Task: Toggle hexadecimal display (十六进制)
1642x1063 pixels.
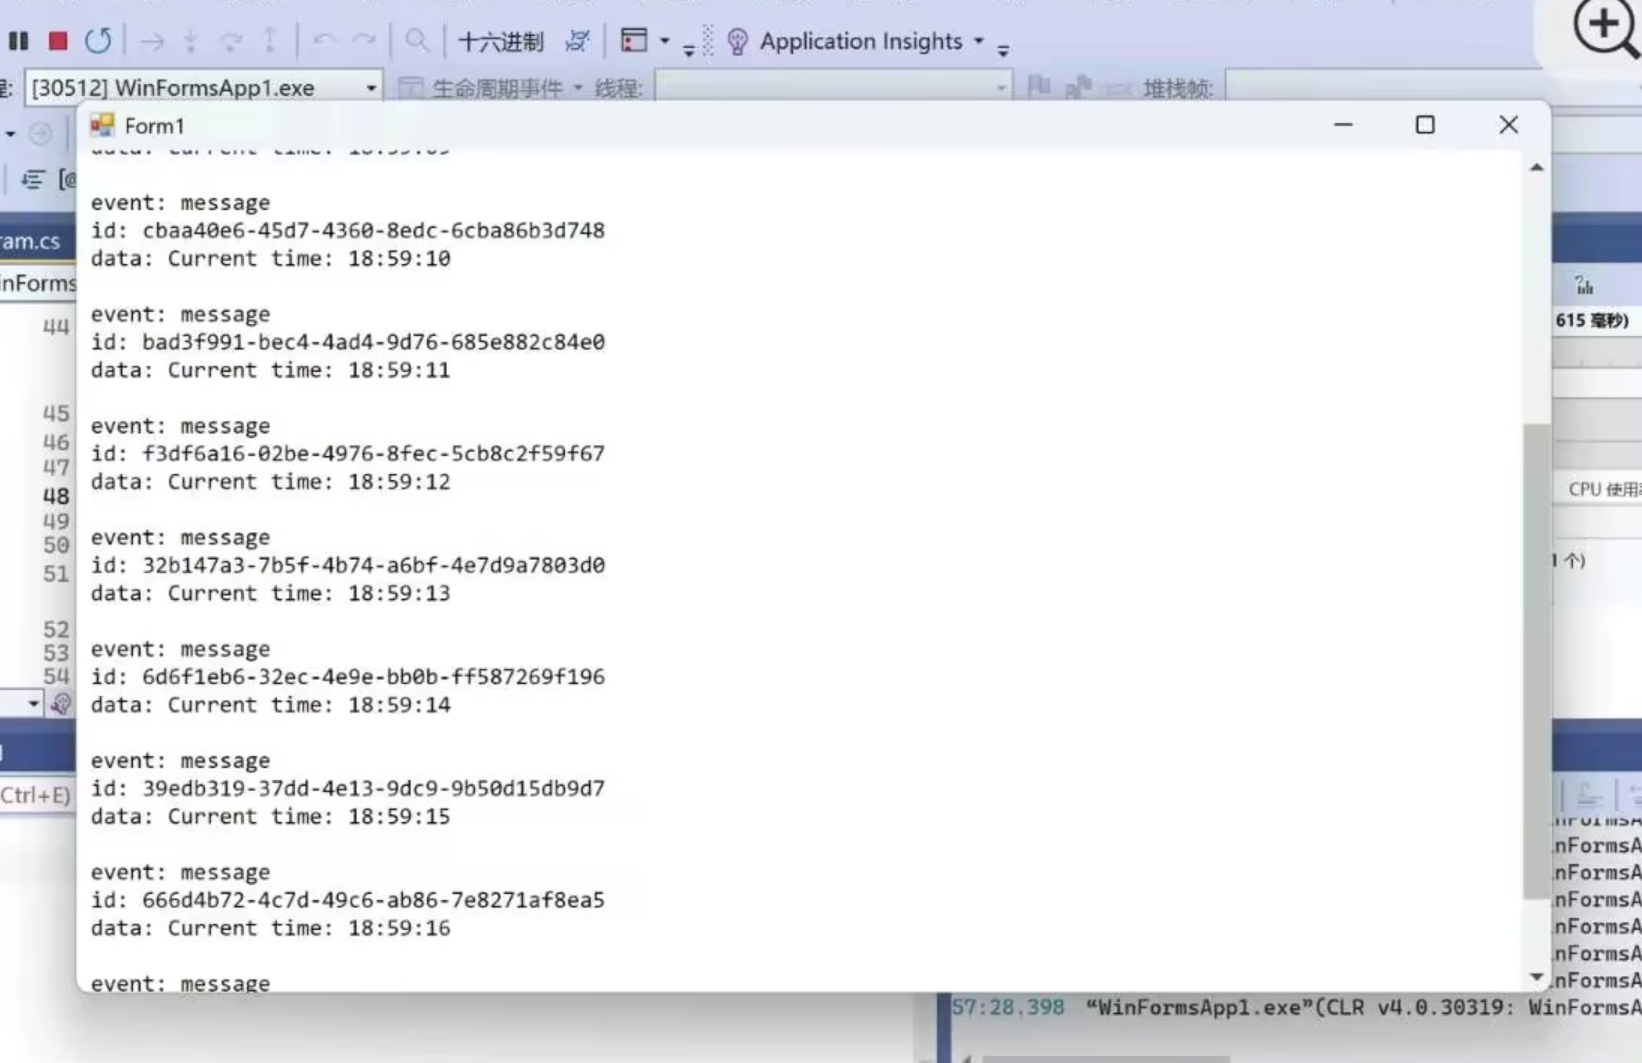Action: pyautogui.click(x=500, y=41)
